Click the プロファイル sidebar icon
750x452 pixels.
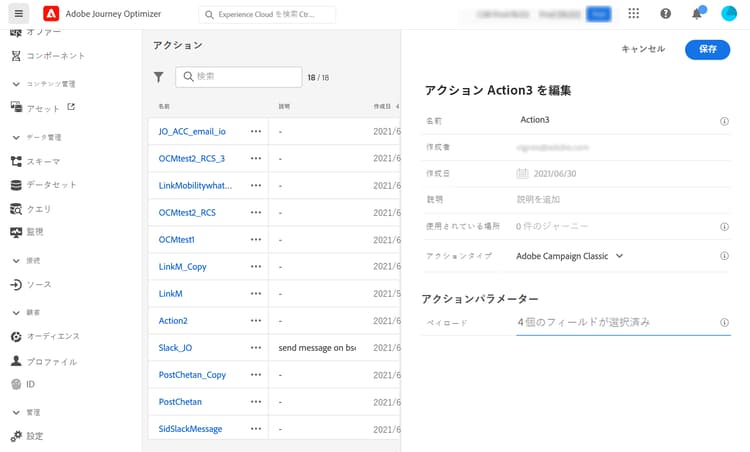(16, 361)
